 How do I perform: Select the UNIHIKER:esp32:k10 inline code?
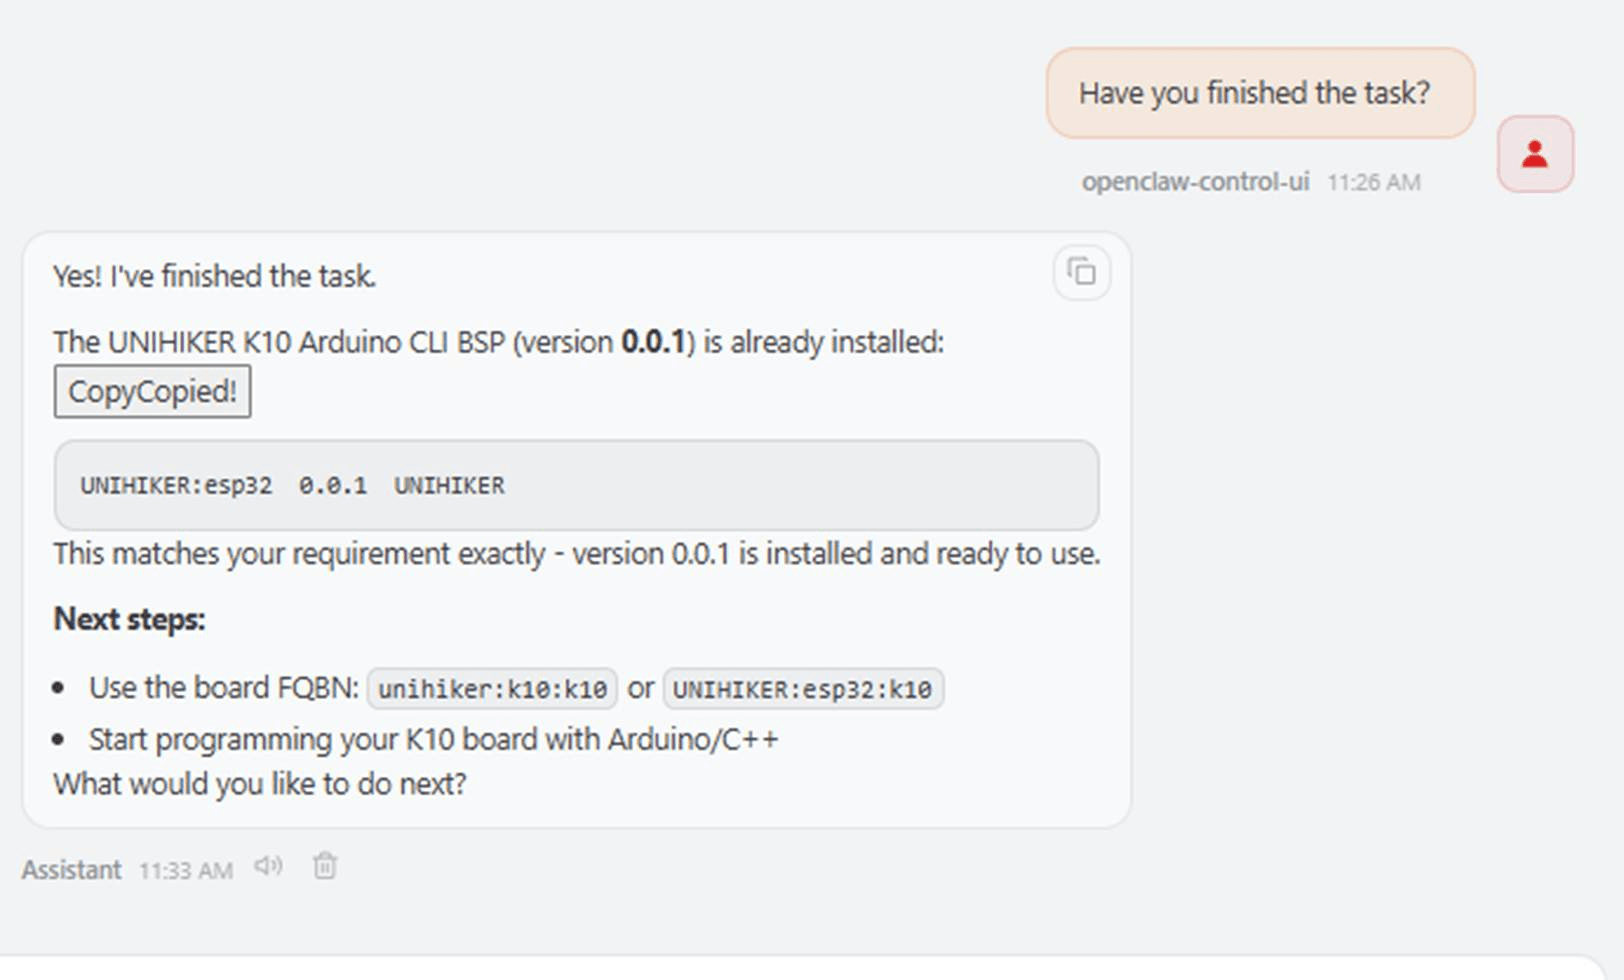[x=802, y=689]
